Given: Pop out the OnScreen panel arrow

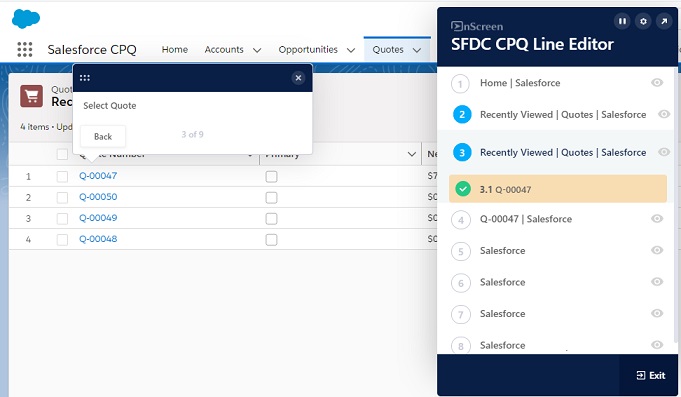Looking at the screenshot, I should click(x=664, y=21).
